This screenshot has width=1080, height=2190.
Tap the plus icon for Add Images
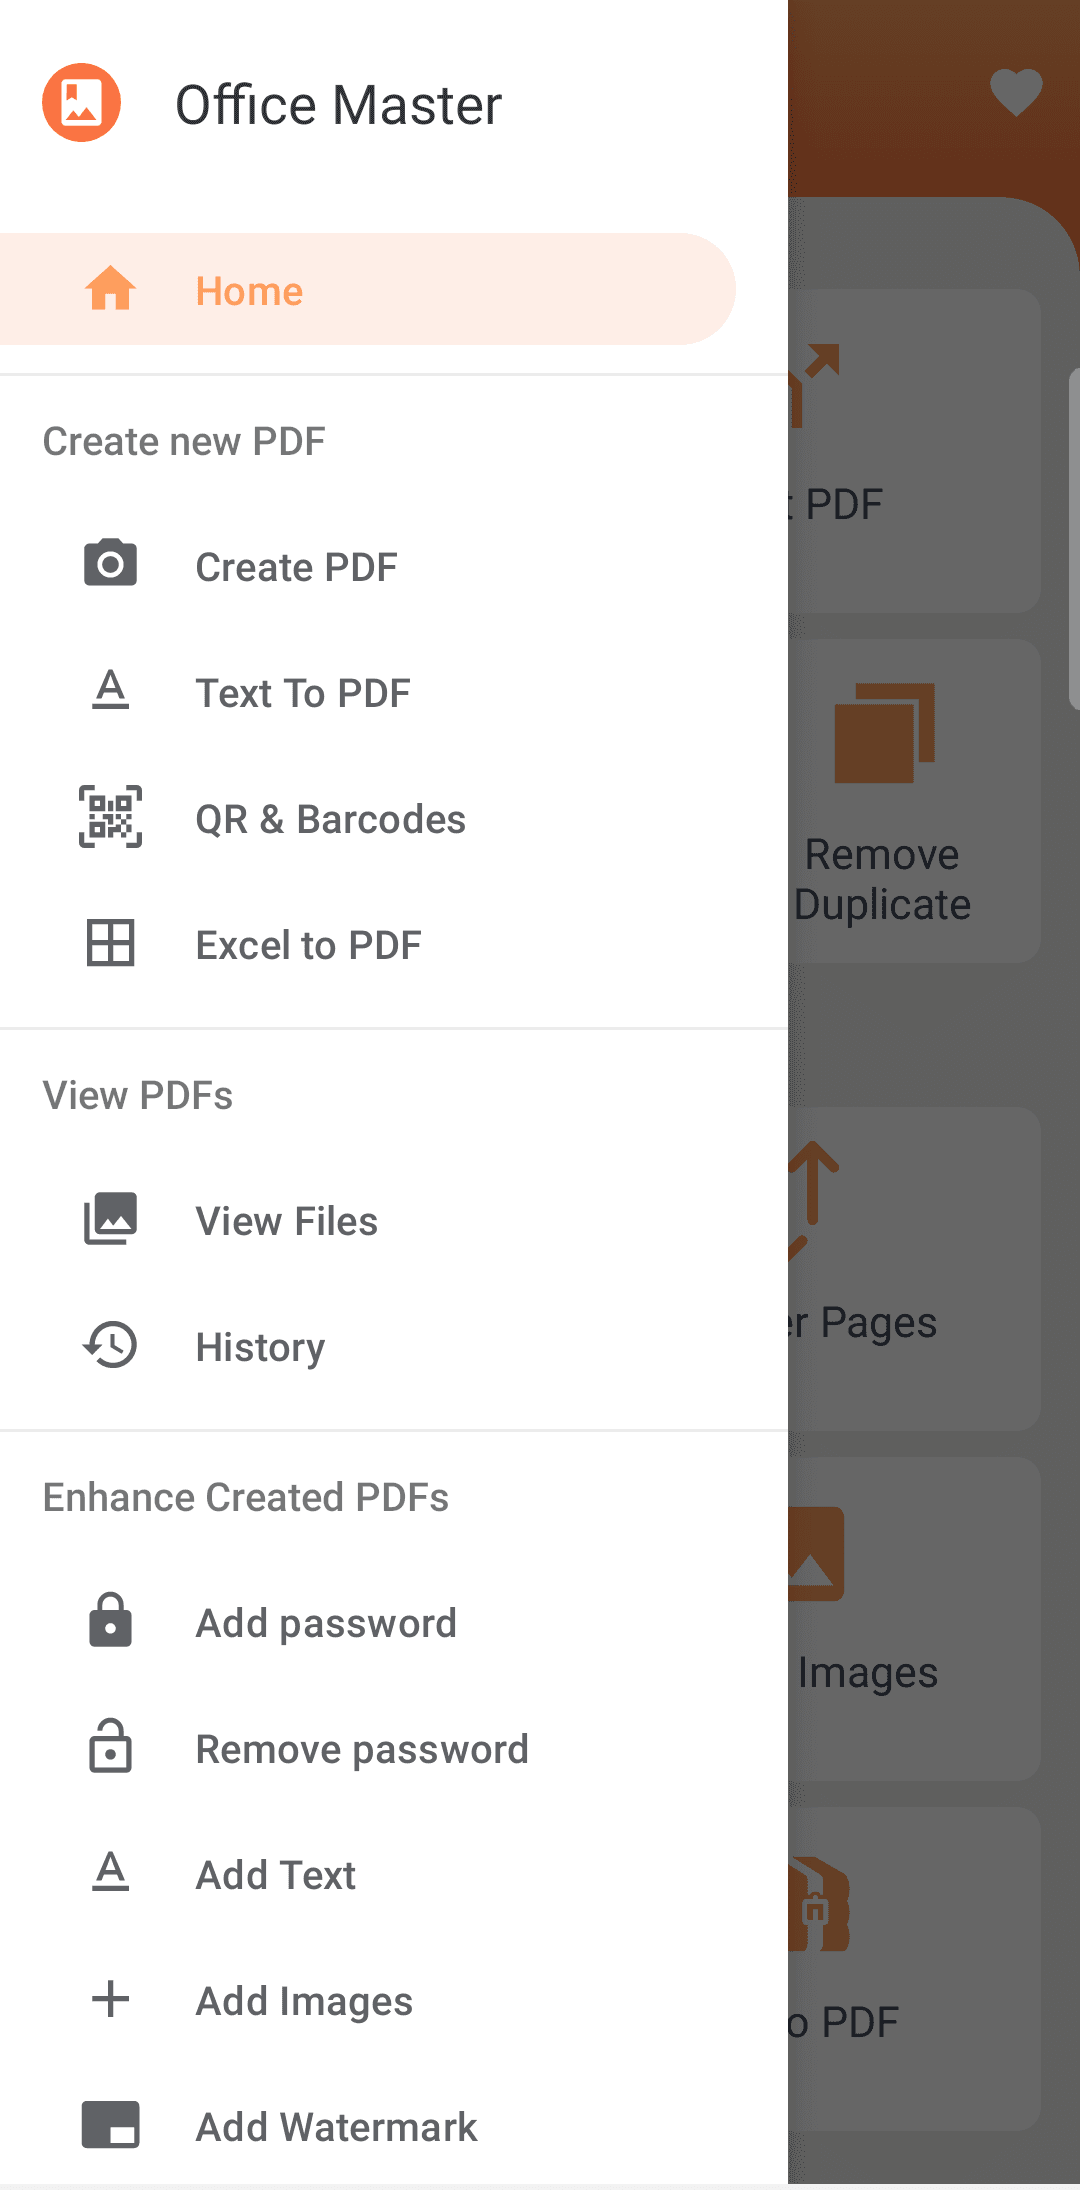[110, 1999]
